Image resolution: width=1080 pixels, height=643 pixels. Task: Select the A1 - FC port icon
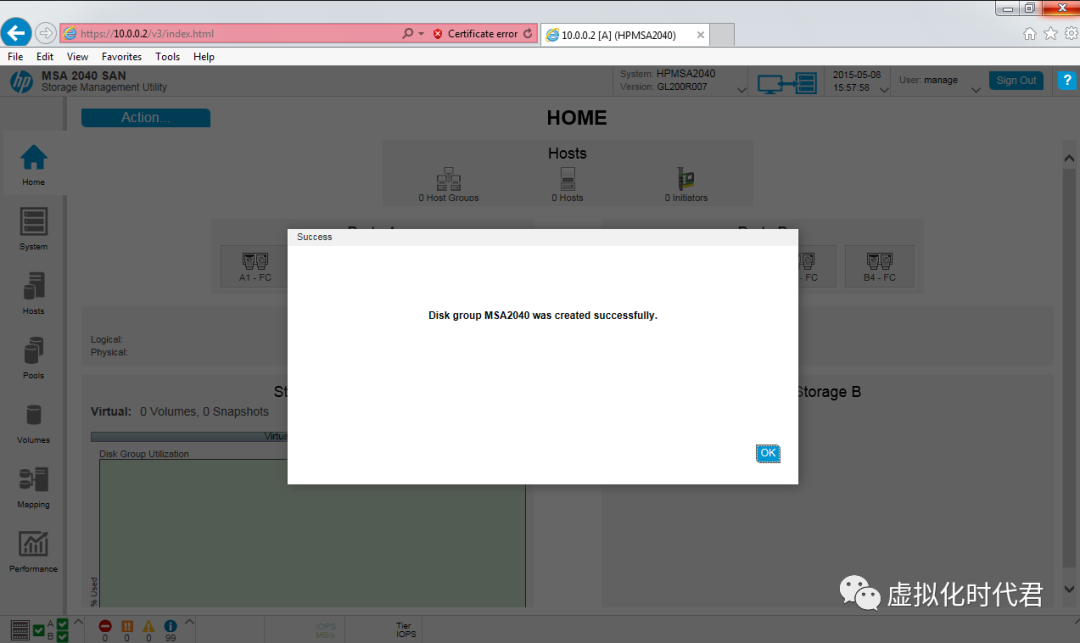pos(255,261)
